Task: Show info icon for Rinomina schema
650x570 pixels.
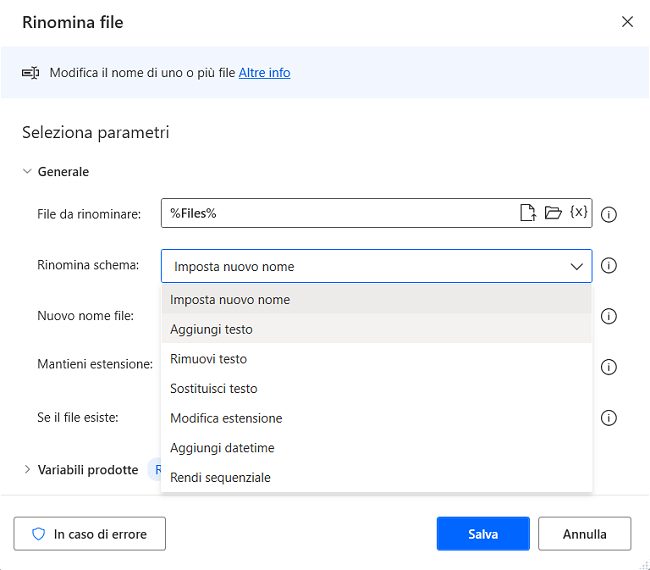Action: (x=608, y=266)
